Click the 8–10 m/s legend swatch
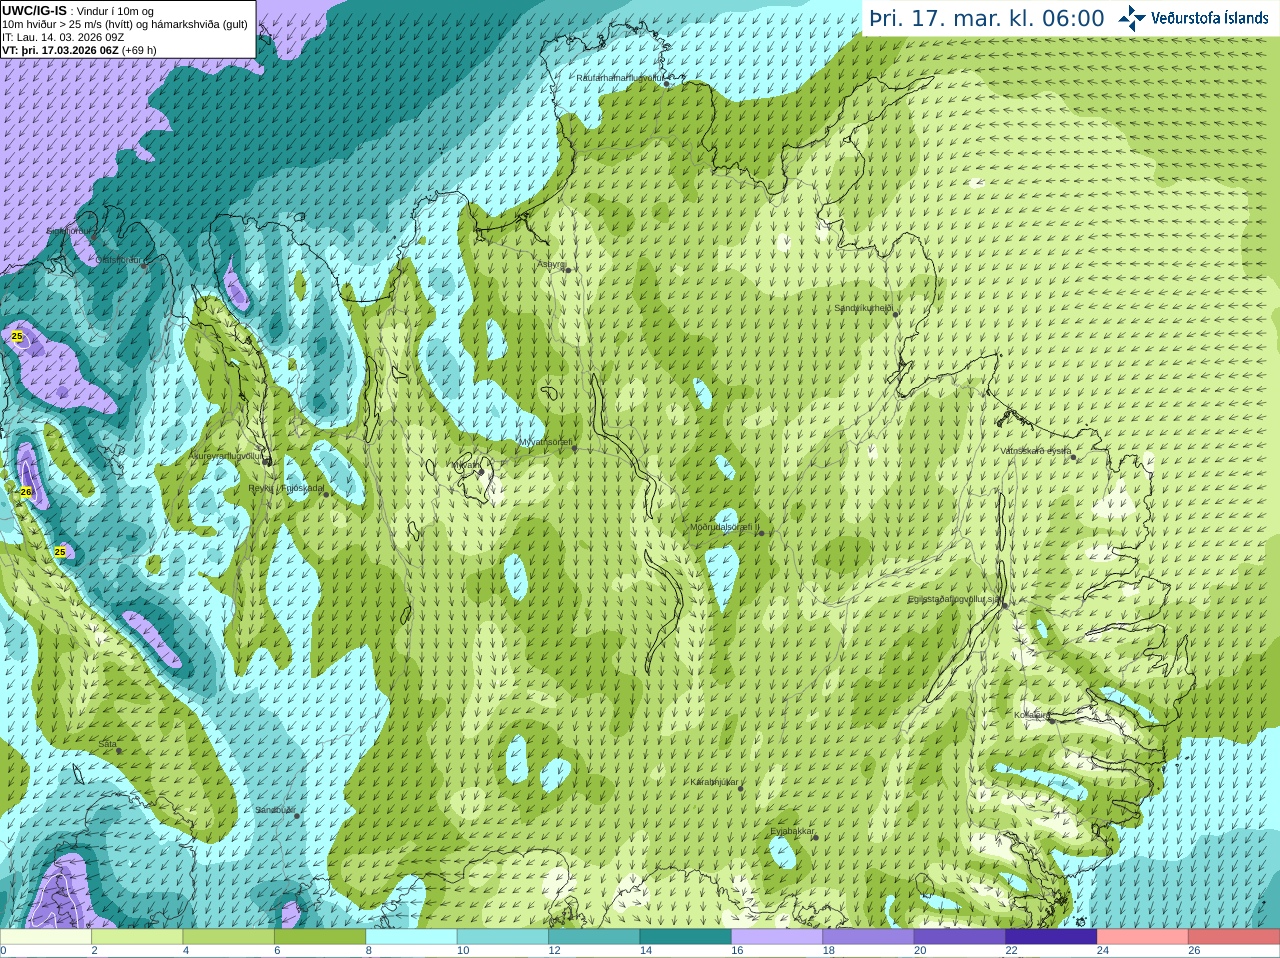The width and height of the screenshot is (1280, 958). [412, 937]
